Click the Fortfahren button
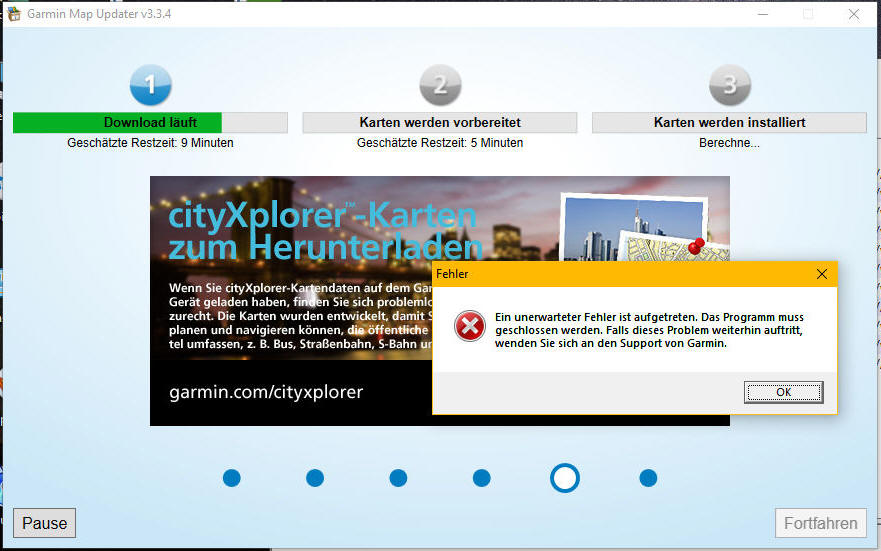The width and height of the screenshot is (881, 551). pyautogui.click(x=820, y=523)
